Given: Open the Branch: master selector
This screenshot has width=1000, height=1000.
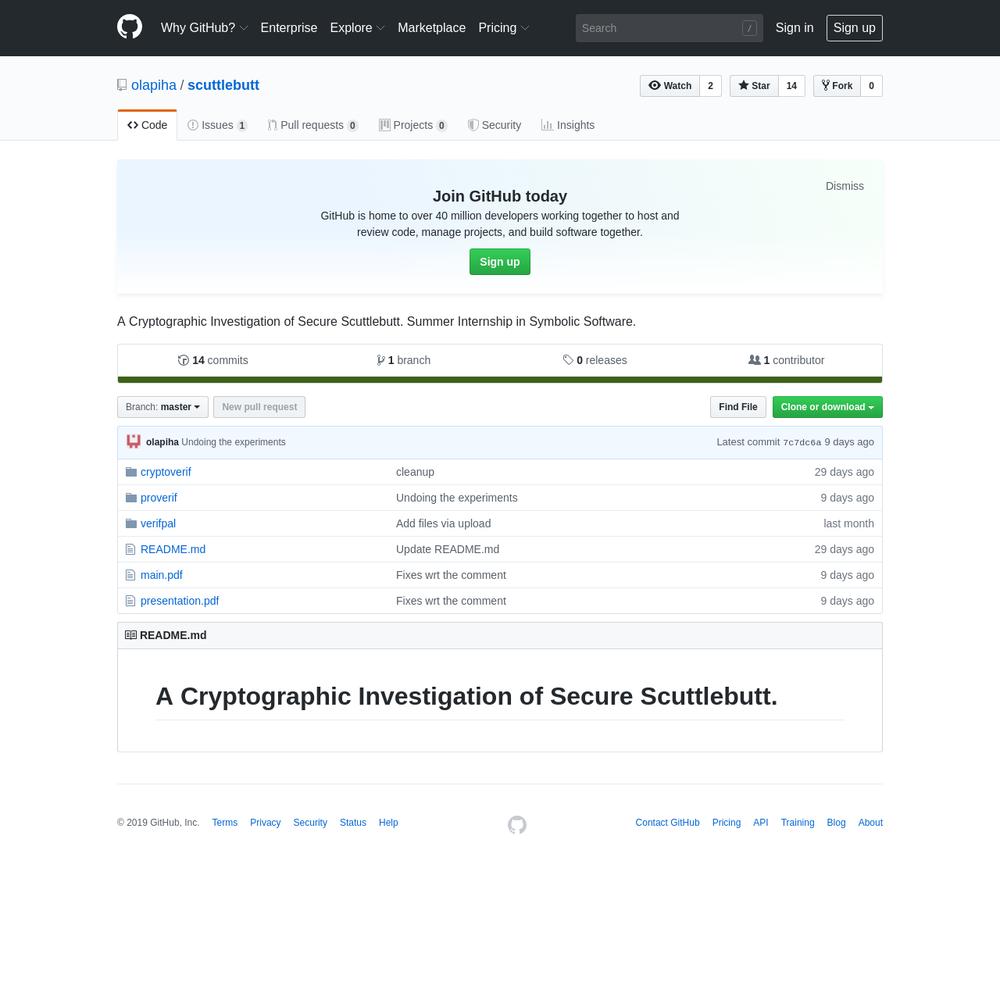Looking at the screenshot, I should [163, 407].
